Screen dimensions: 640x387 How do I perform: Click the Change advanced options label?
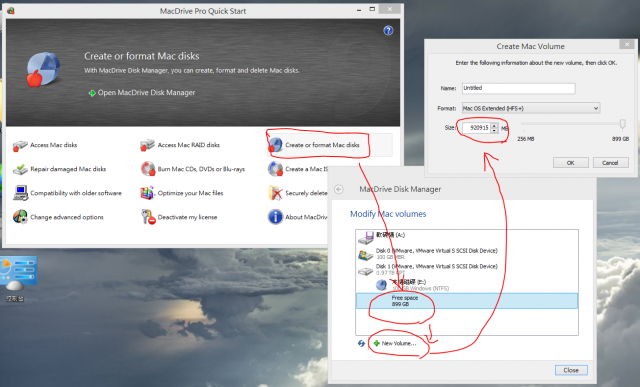[x=67, y=217]
